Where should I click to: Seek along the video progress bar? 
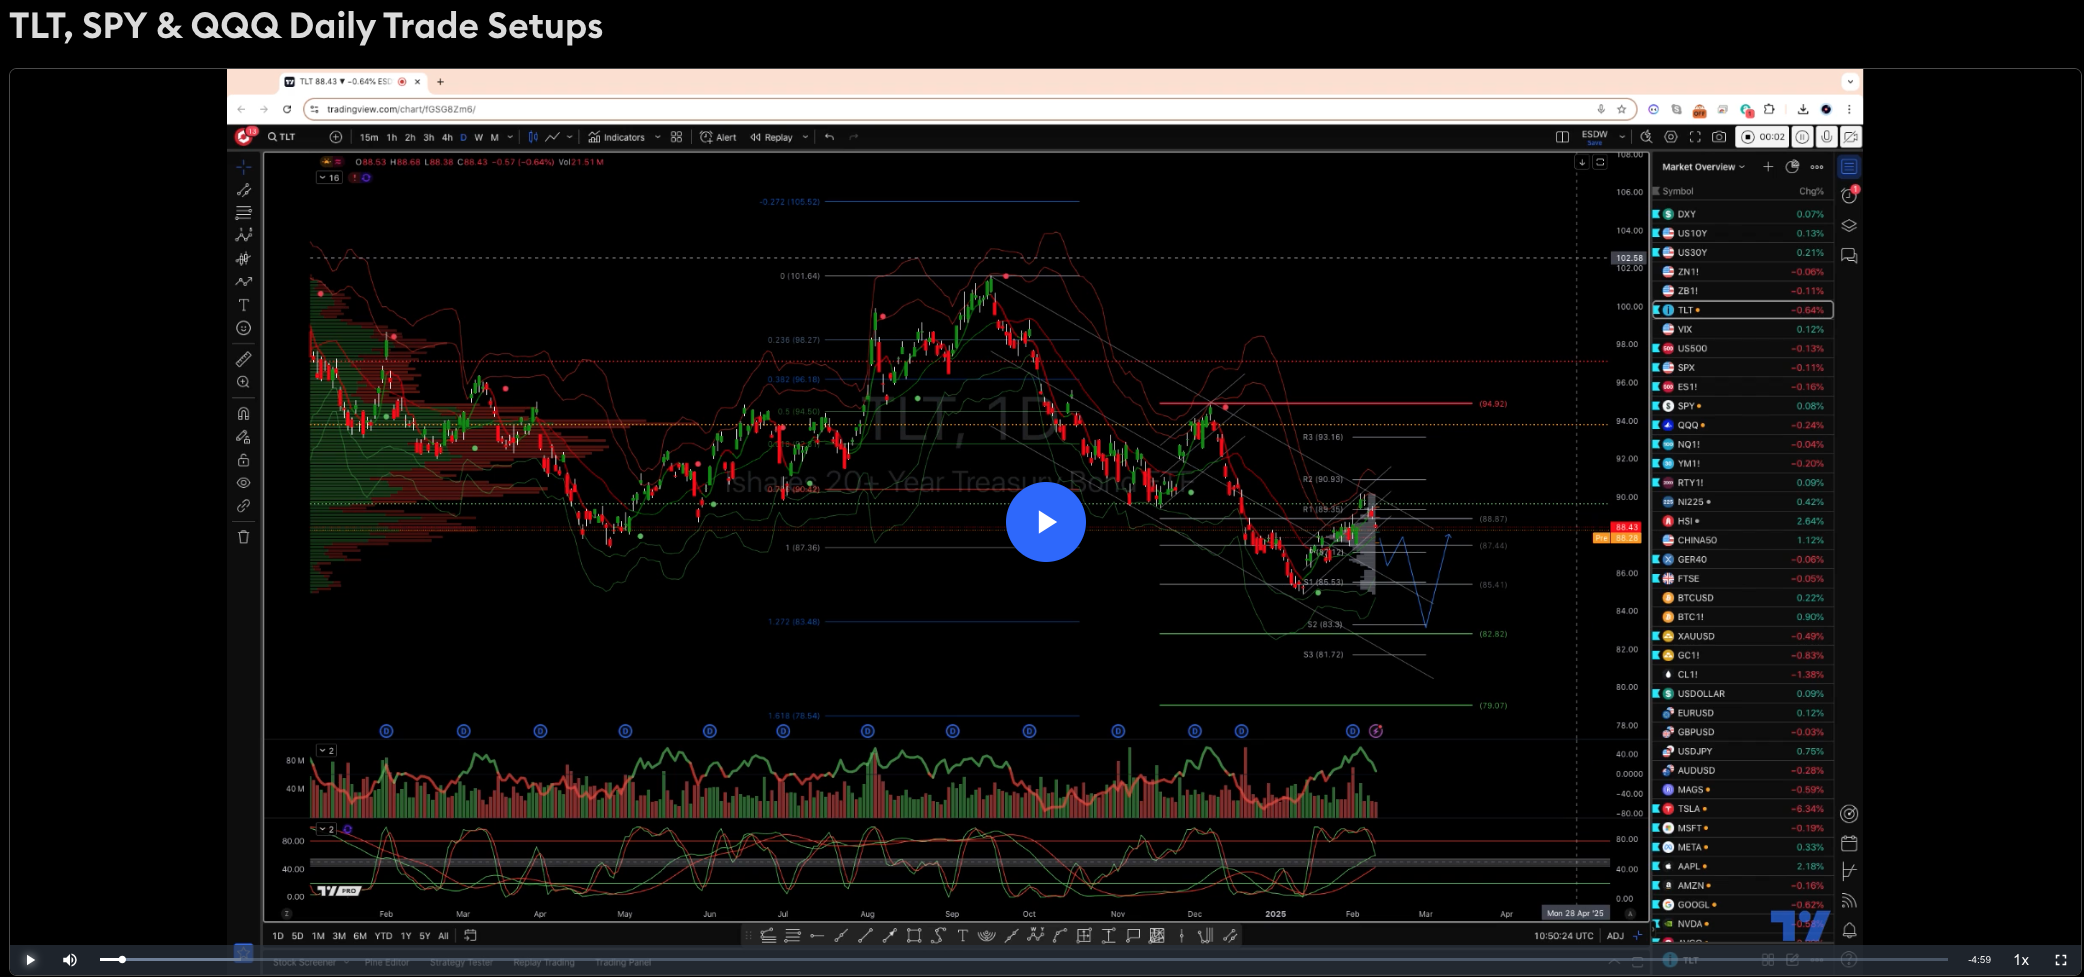click(1023, 960)
